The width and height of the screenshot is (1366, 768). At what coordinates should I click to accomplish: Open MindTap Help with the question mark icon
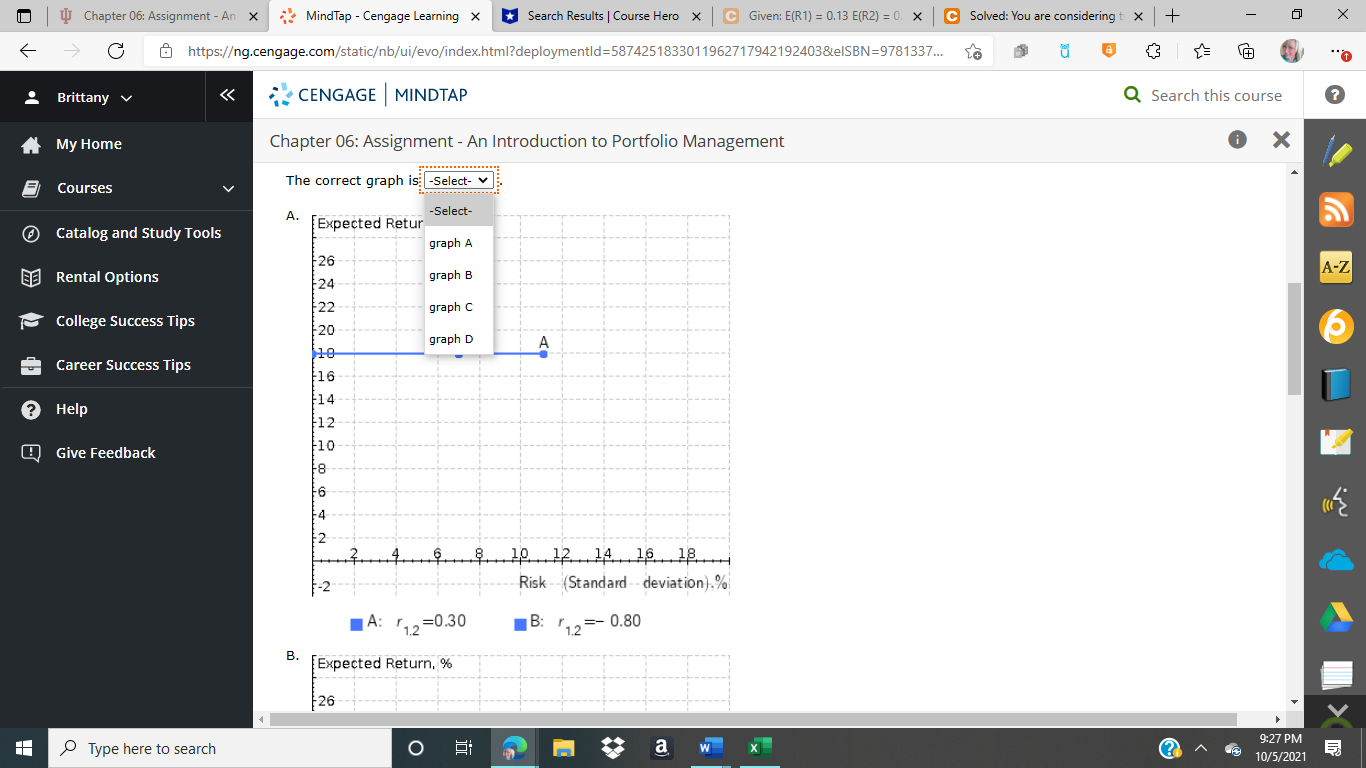pyautogui.click(x=1334, y=96)
